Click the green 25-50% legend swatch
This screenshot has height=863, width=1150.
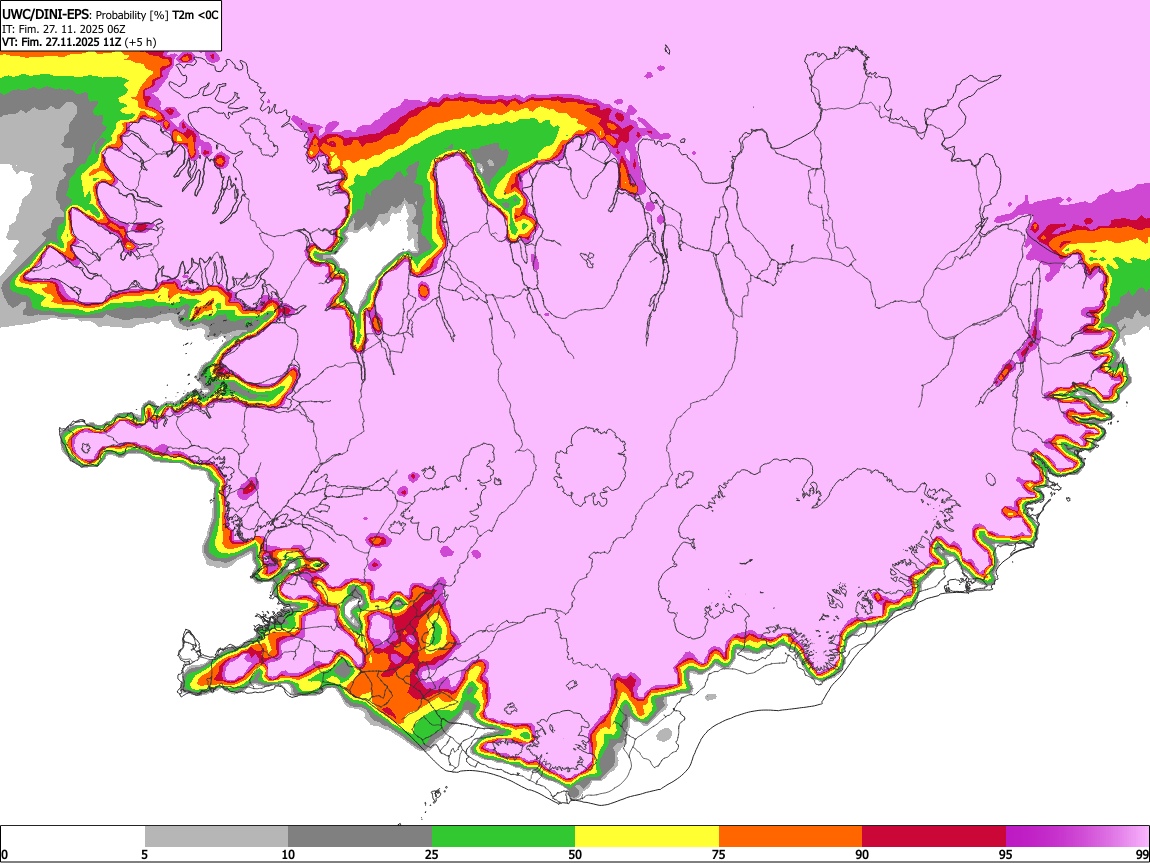[503, 837]
